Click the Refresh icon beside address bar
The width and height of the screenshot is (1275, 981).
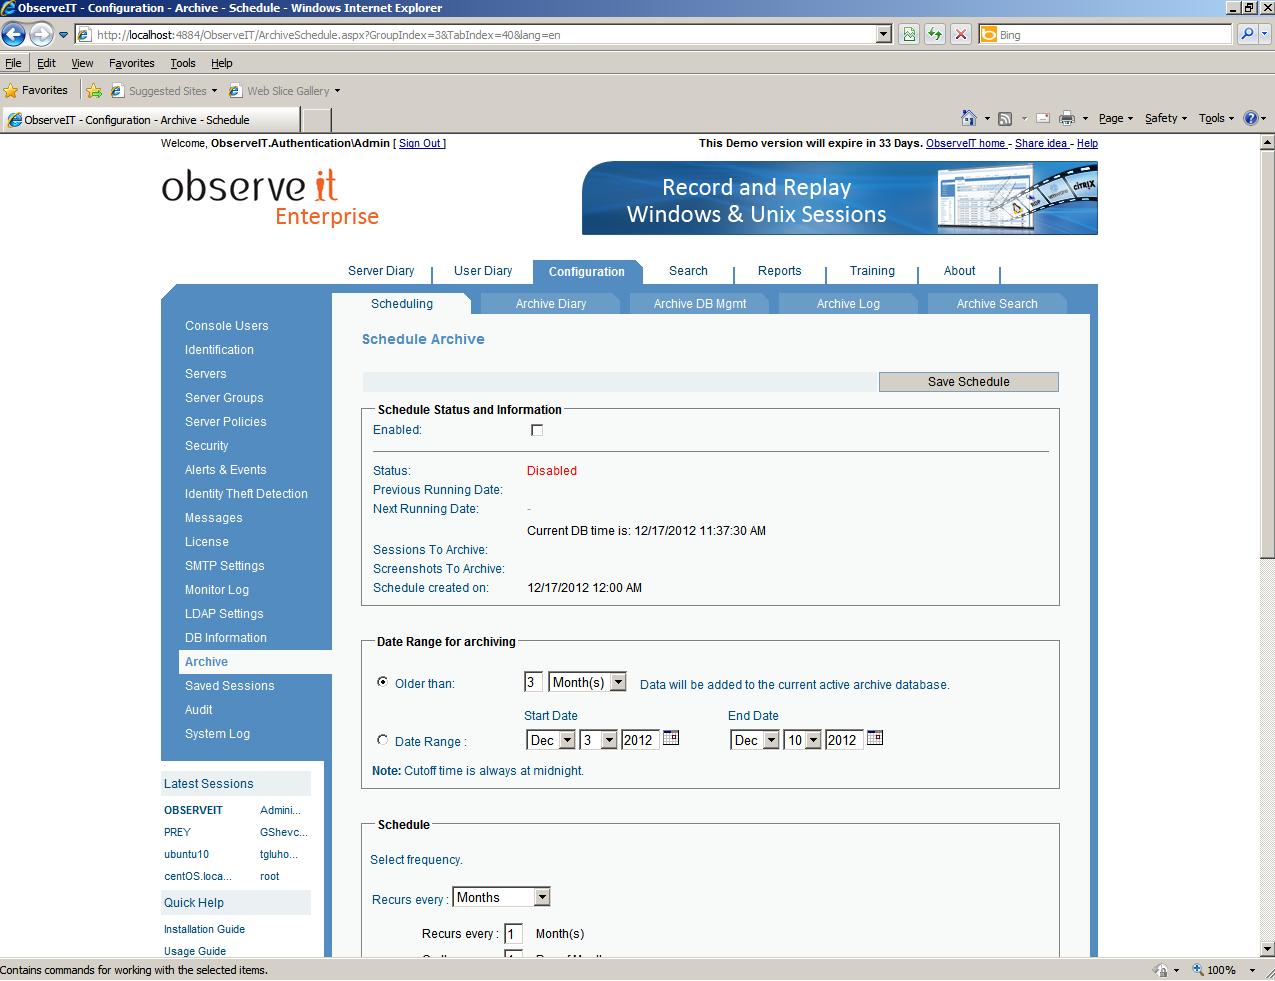click(x=935, y=34)
